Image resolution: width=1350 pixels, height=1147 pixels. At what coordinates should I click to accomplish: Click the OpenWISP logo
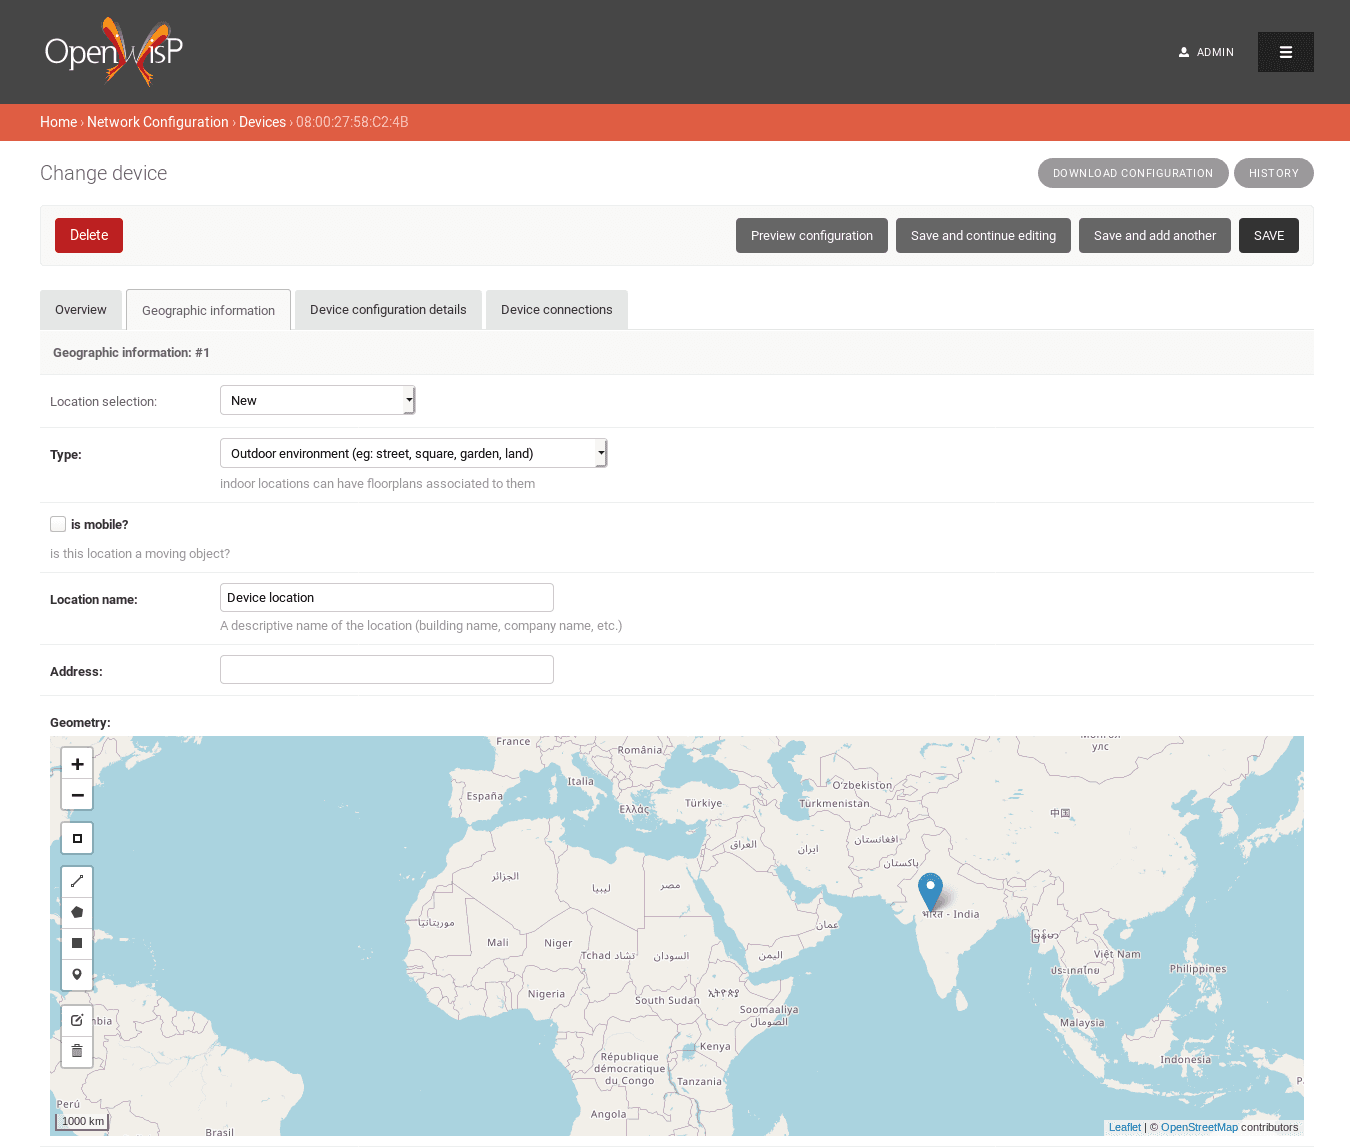tap(114, 52)
